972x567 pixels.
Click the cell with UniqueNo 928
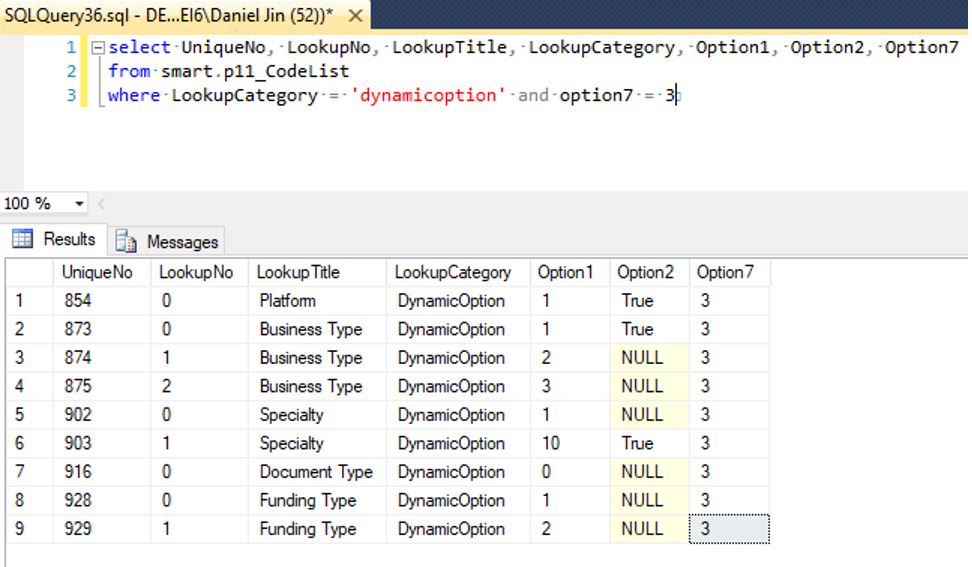[x=102, y=500]
